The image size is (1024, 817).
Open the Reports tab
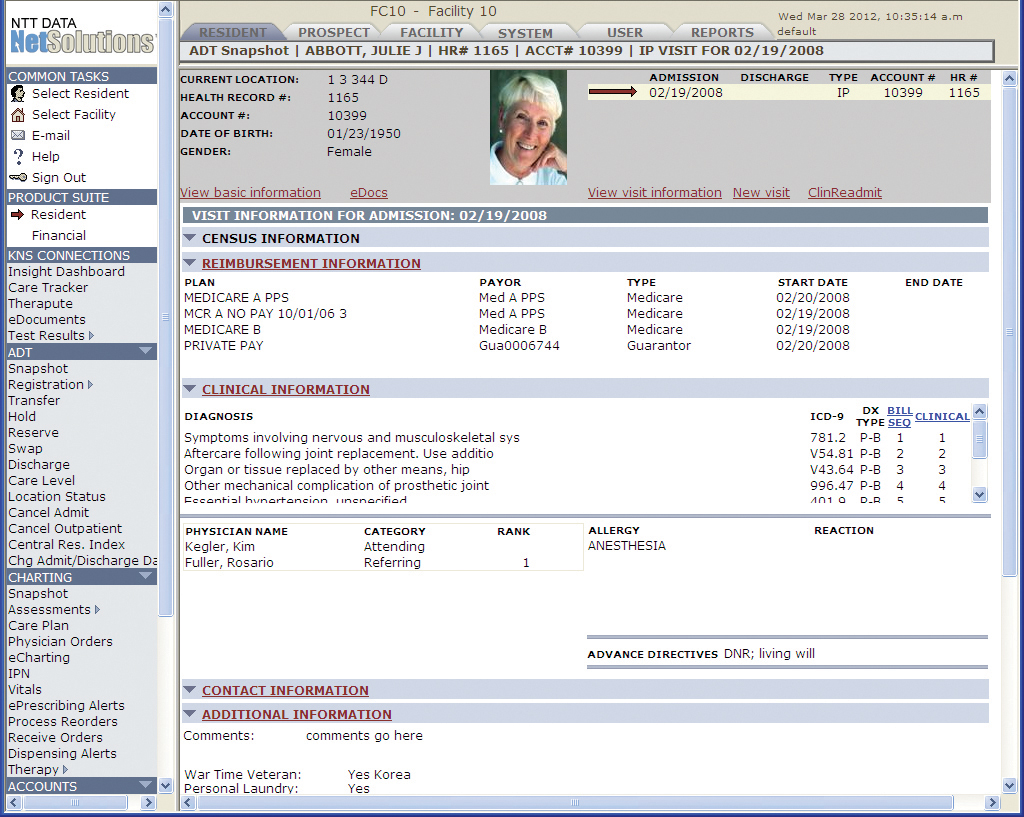722,33
